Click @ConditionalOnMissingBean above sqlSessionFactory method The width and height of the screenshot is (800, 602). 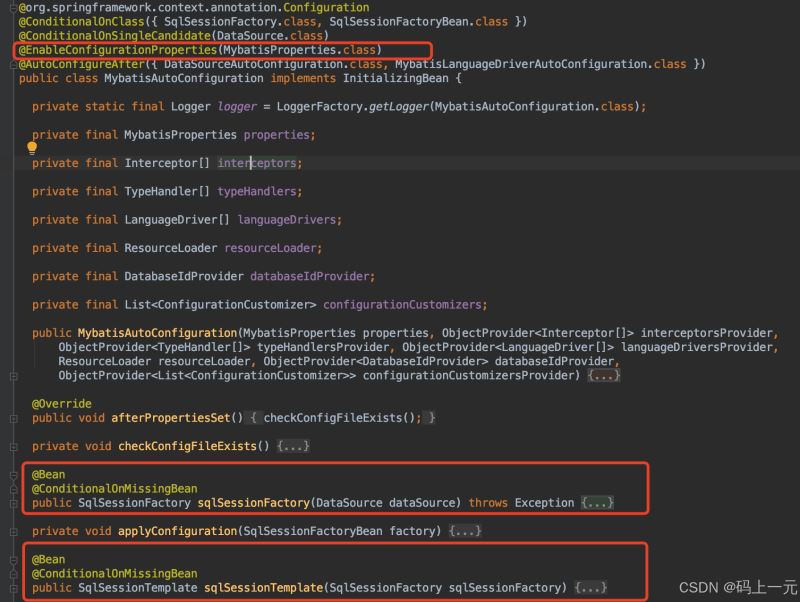coord(114,489)
